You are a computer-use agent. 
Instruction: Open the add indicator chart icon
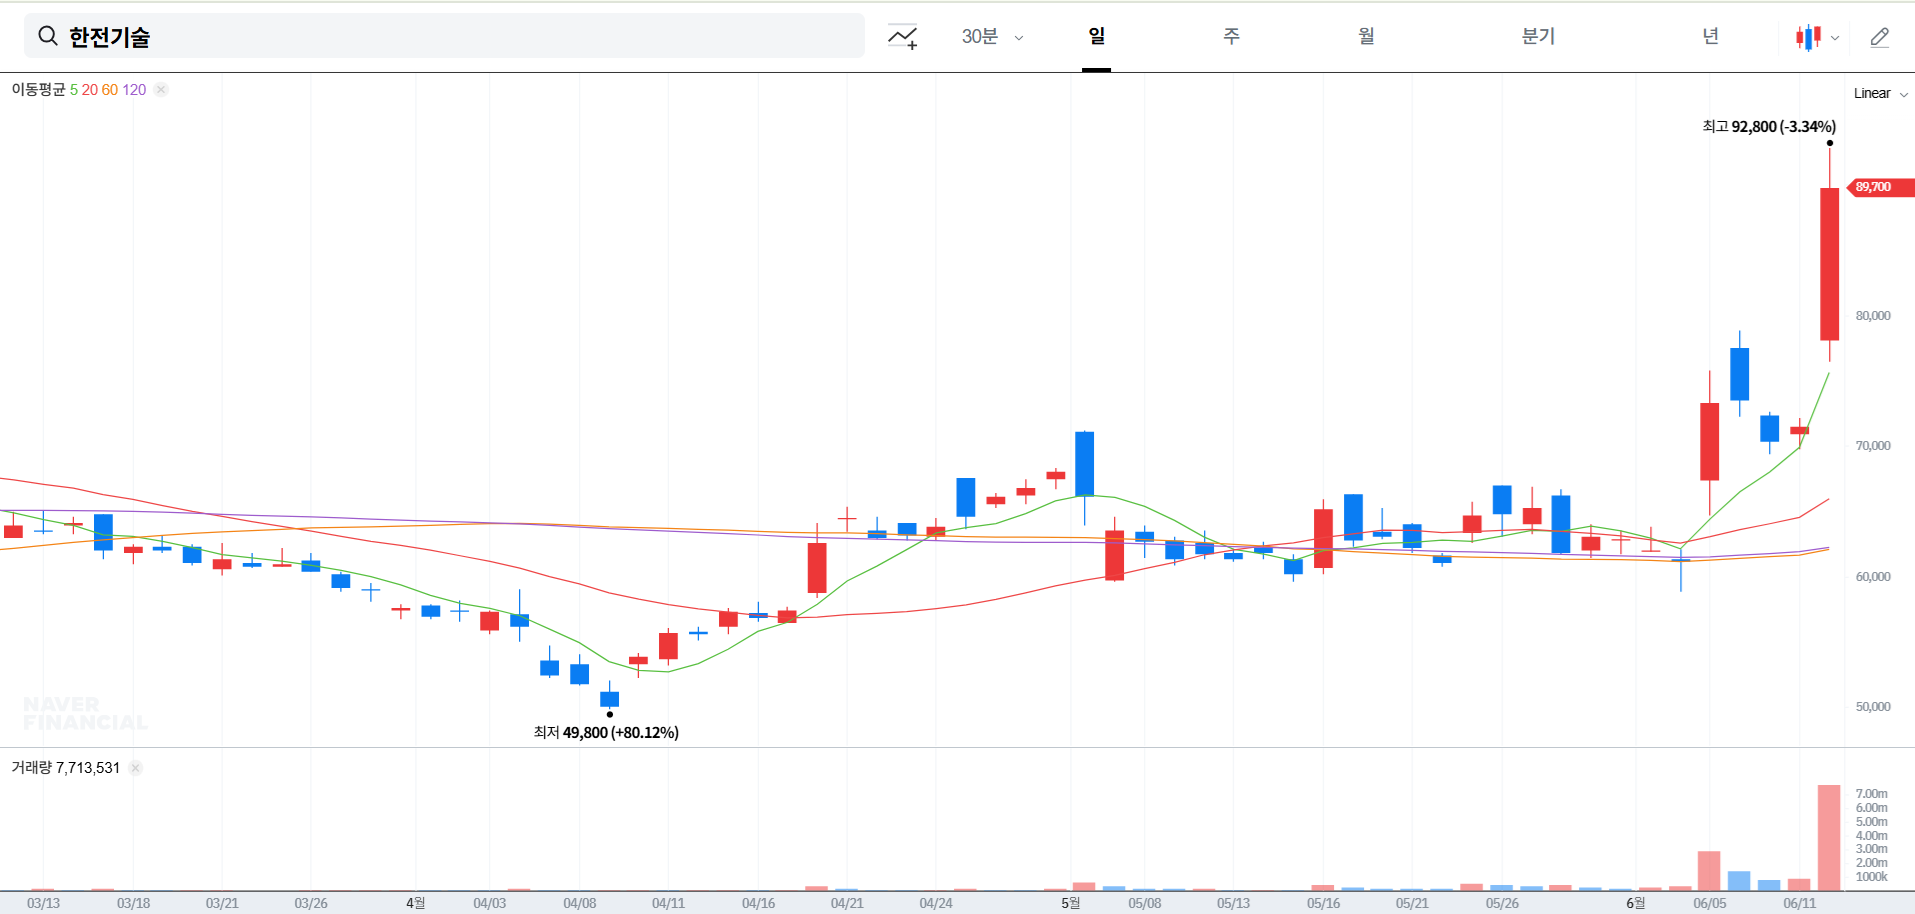pyautogui.click(x=902, y=37)
